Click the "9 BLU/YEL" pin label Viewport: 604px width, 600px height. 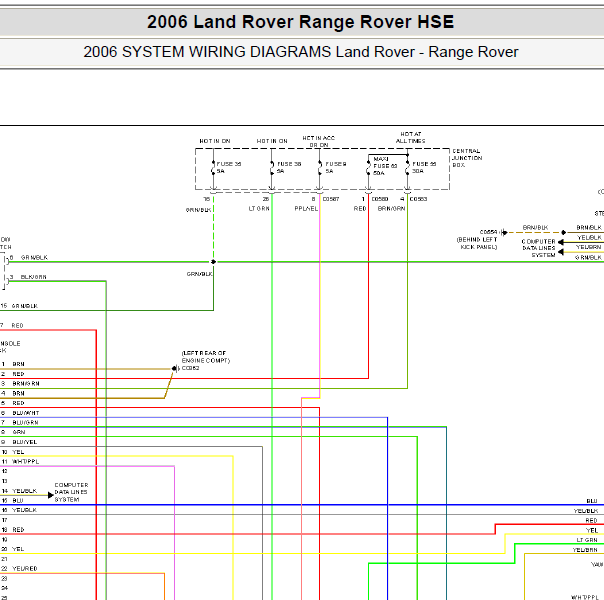(19, 442)
